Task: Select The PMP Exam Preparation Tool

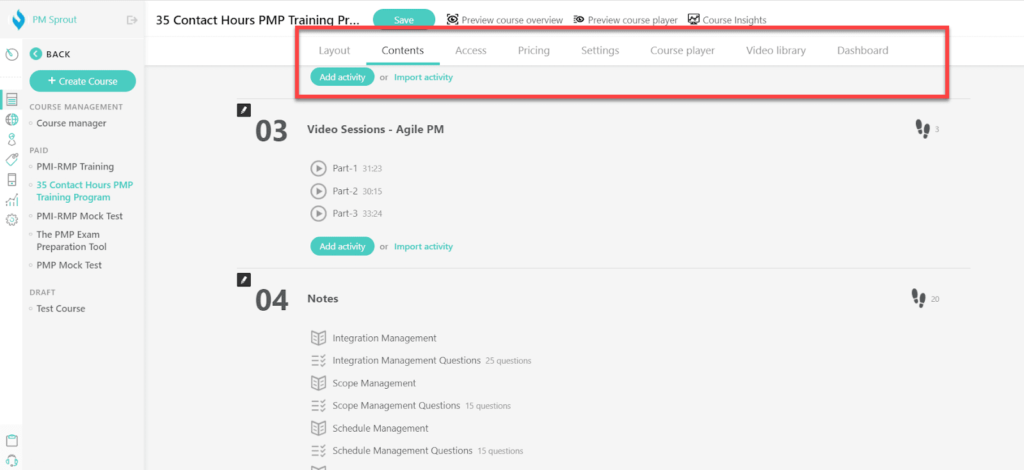Action: coord(72,240)
